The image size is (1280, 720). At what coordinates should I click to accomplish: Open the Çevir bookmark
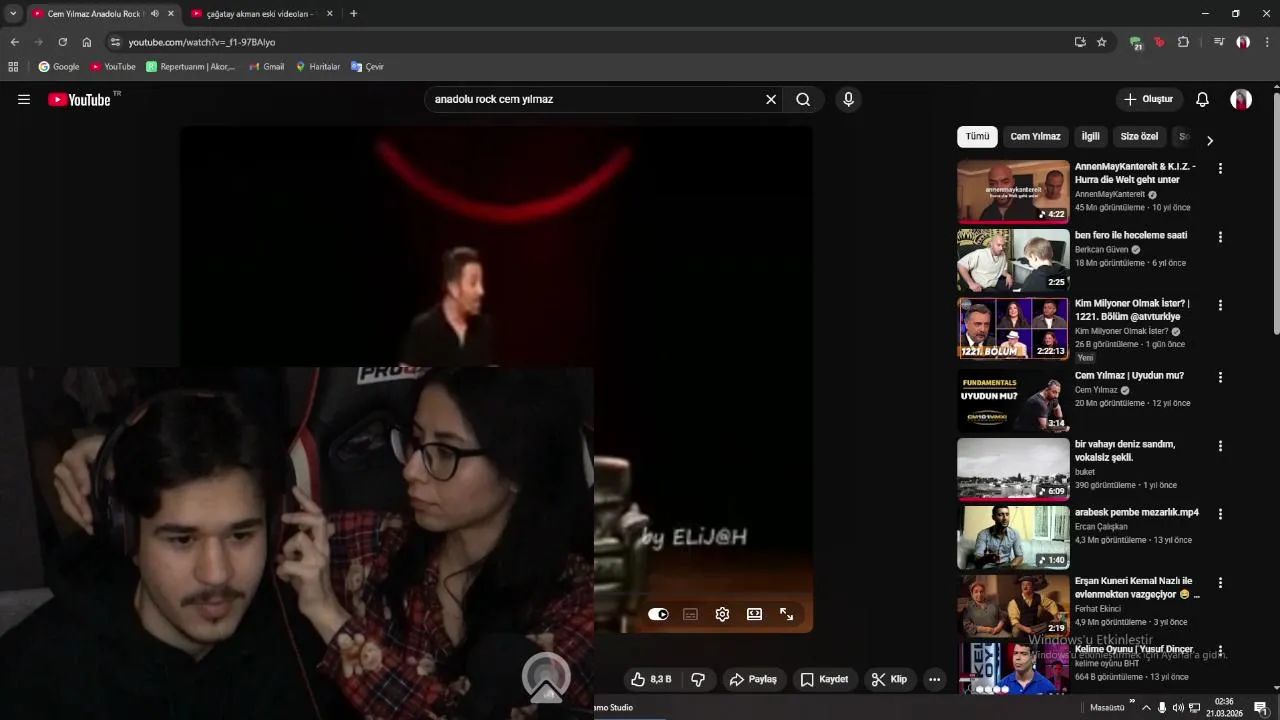367,67
